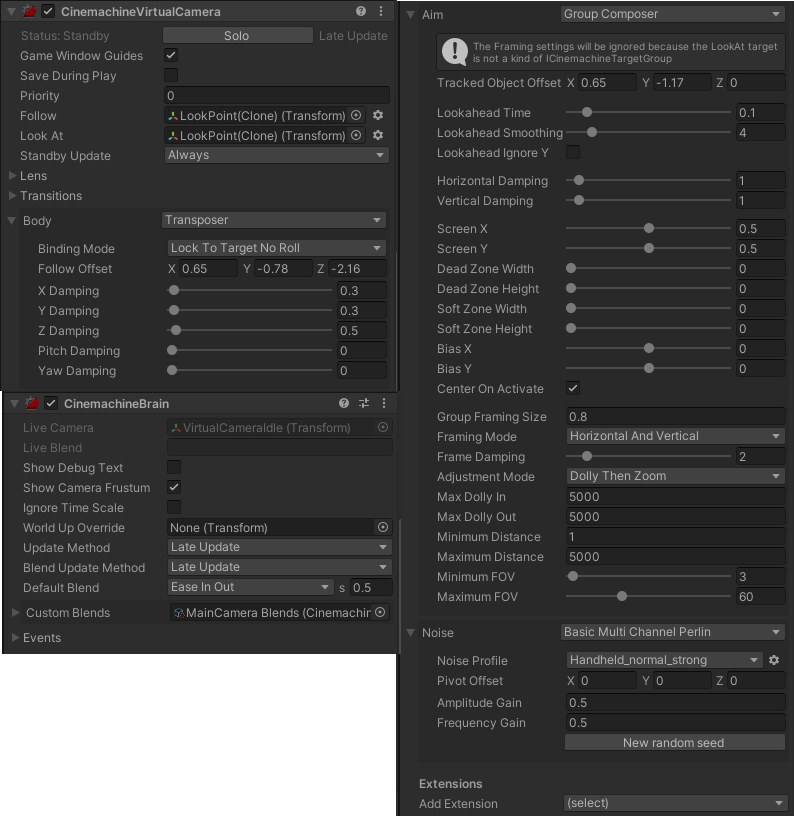Collapse the Aim section arrow
Image resolution: width=794 pixels, height=816 pixels.
pos(411,15)
